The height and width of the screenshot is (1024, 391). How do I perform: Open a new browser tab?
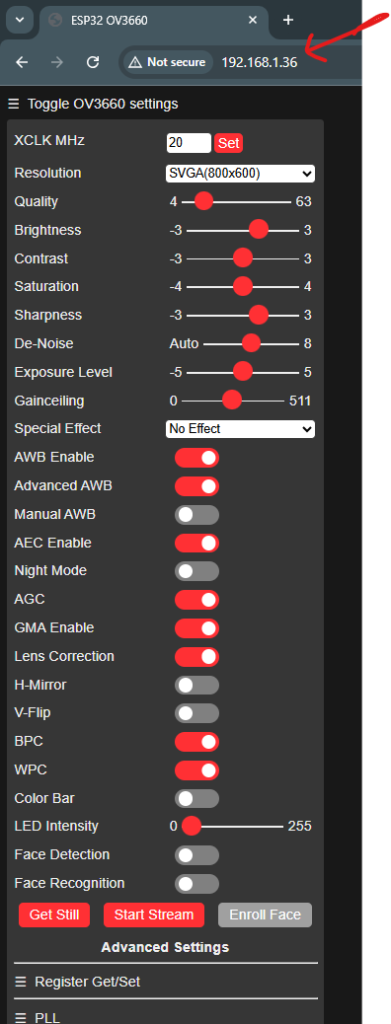288,20
